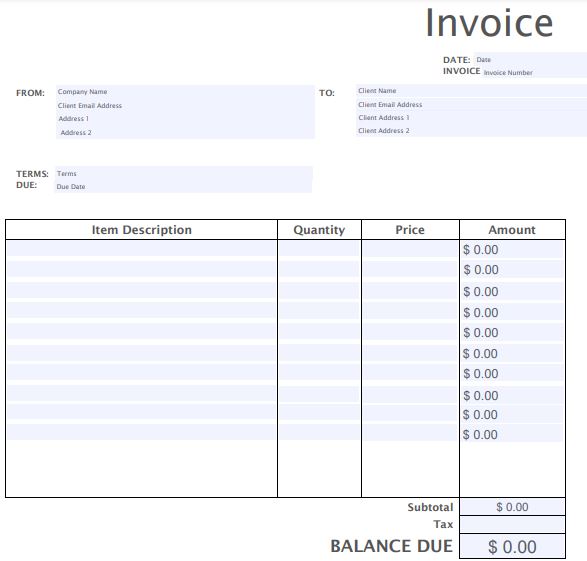587x561 pixels.
Task: Select the sender's Address 2 field
Action: pos(185,132)
